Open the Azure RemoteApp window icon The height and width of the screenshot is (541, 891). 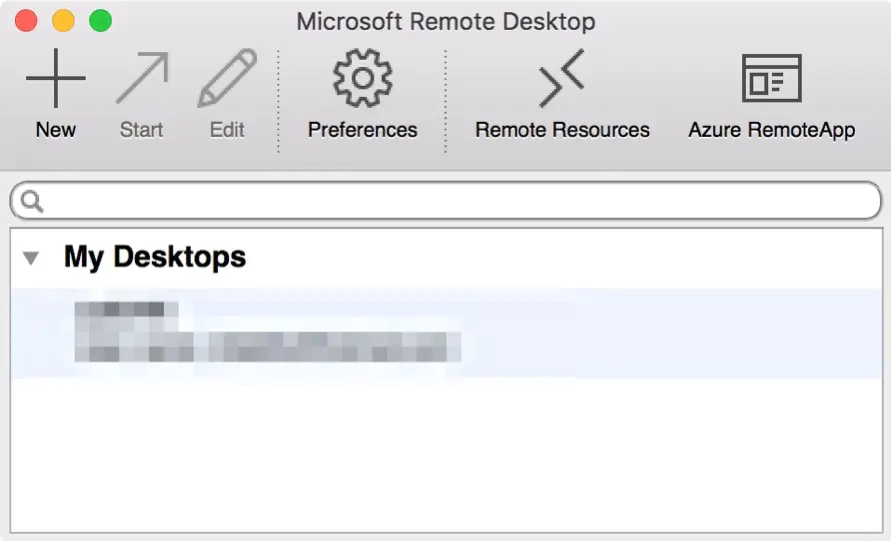(772, 78)
